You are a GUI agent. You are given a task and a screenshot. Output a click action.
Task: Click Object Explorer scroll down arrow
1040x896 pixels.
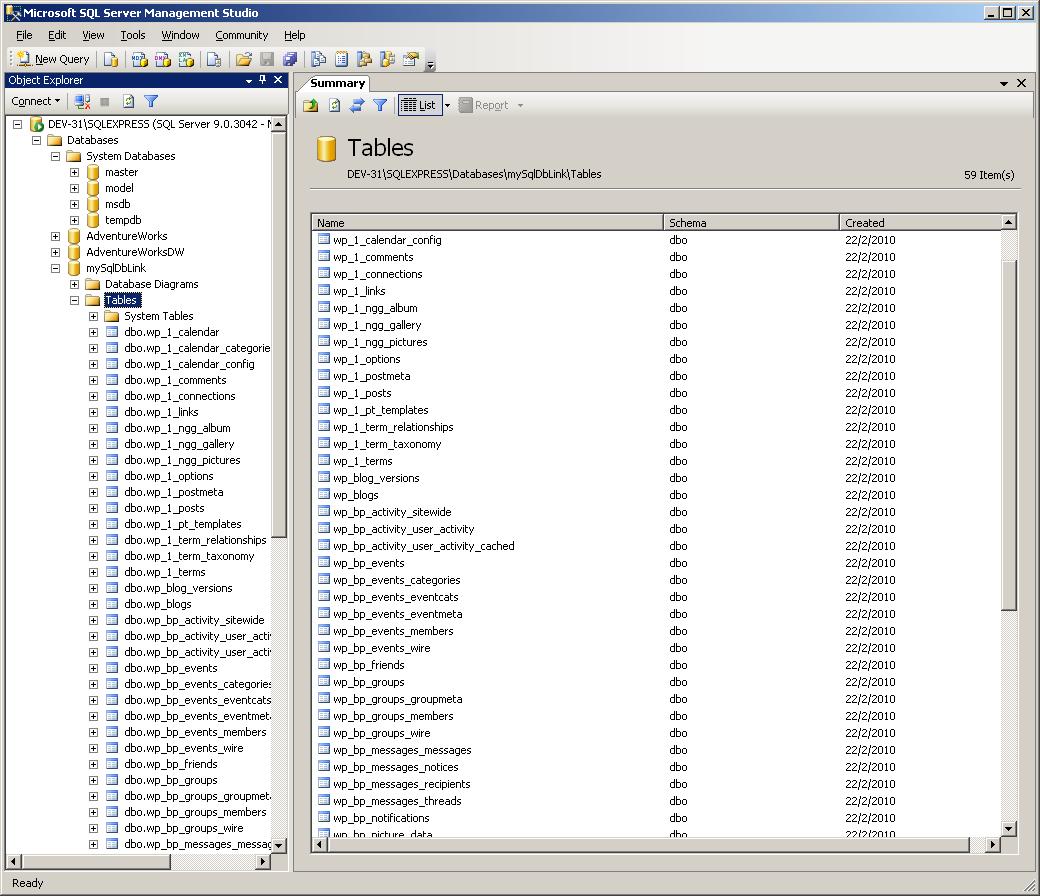[279, 846]
